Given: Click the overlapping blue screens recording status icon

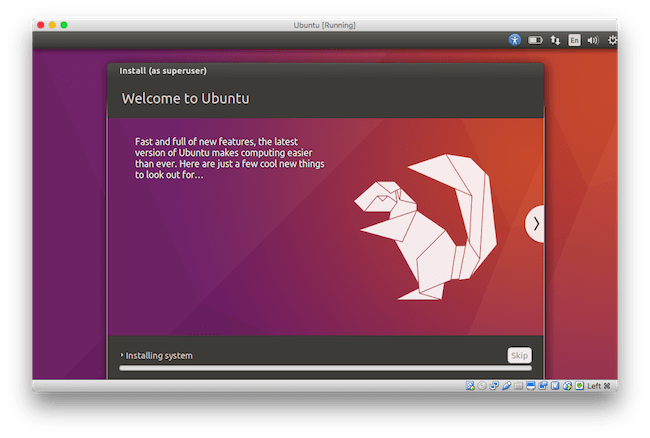Looking at the screenshot, I should (543, 386).
